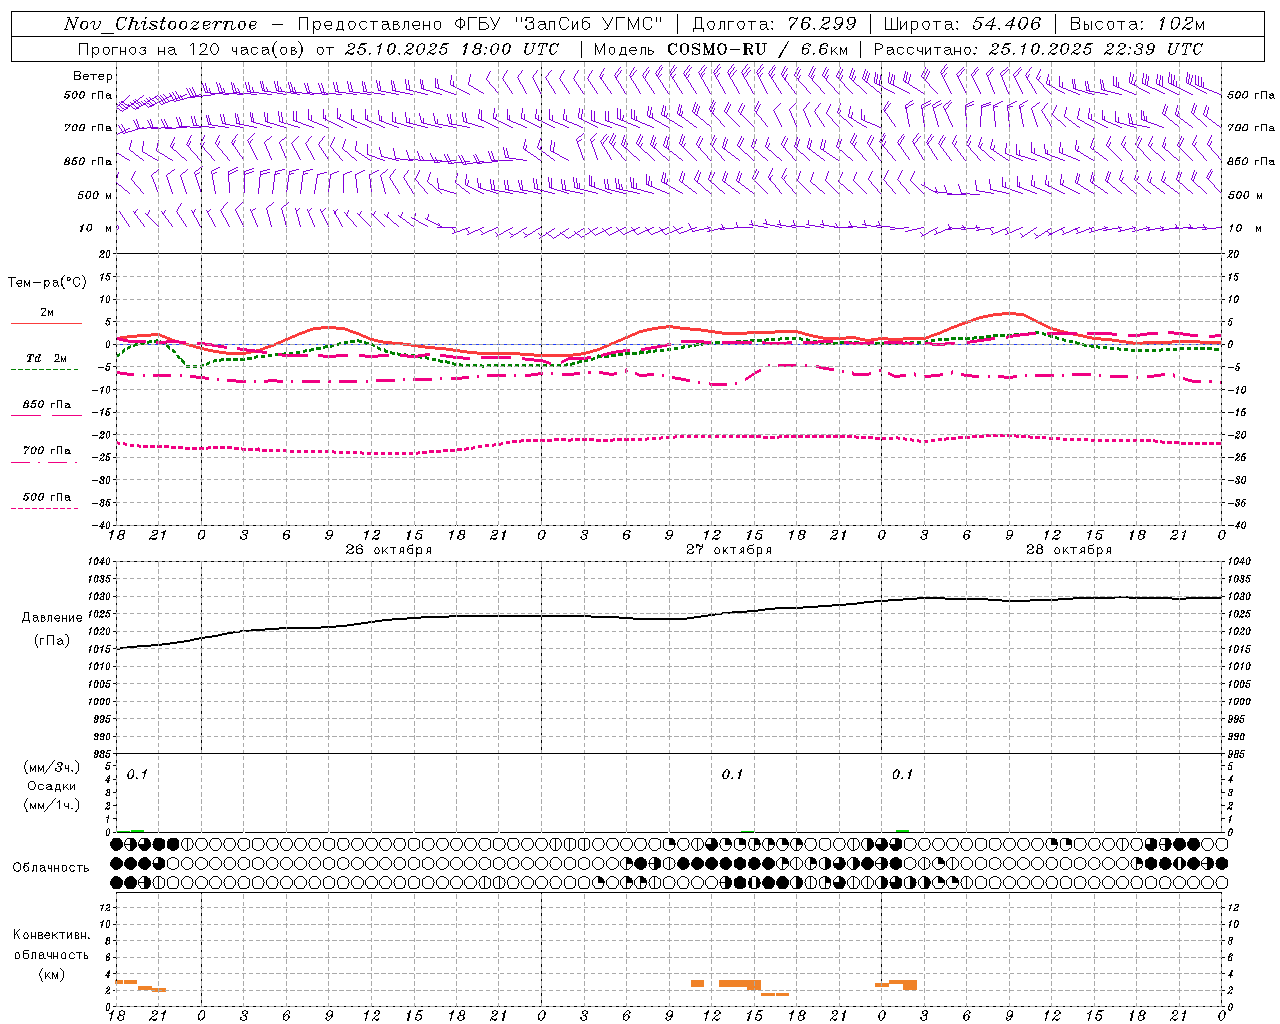Click the '10 м' wind level label on left axis
This screenshot has width=1280, height=1024.
95,228
